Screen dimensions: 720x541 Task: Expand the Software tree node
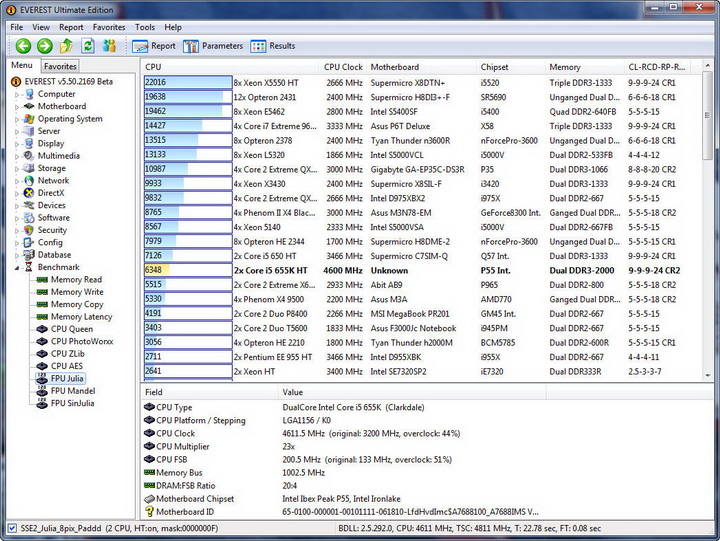17,219
